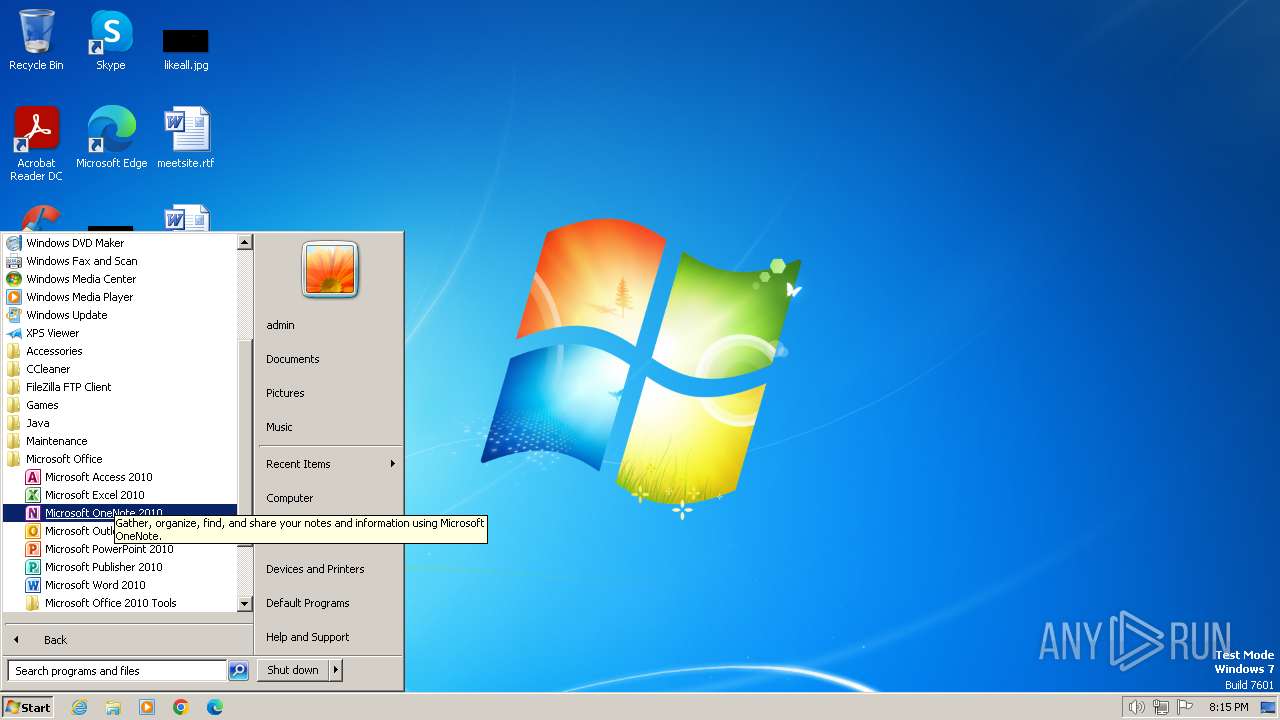
Task: Start Windows Media Player from Start menu
Action: coord(120,297)
